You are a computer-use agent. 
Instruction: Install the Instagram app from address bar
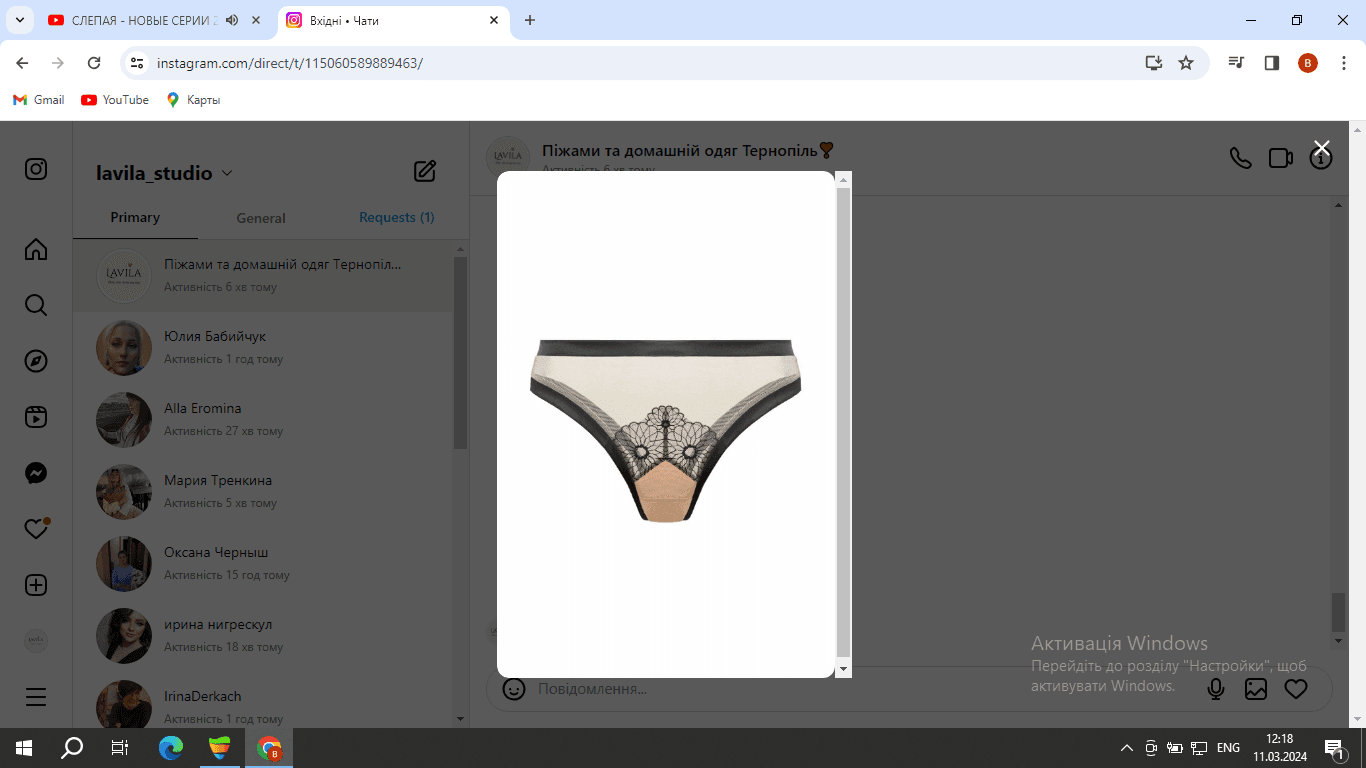(1154, 63)
